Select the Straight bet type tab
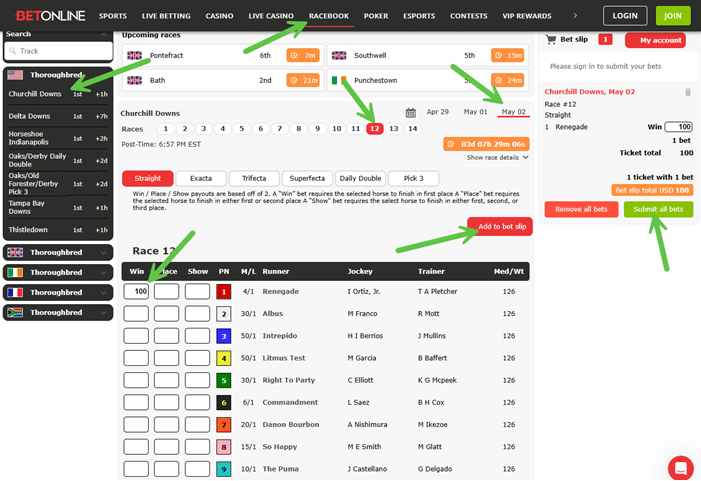 coord(148,178)
